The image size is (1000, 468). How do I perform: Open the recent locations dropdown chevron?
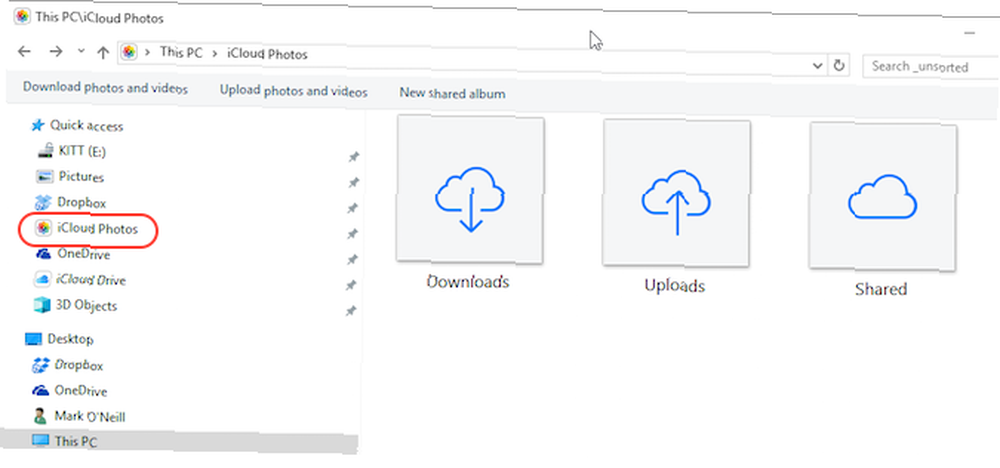(81, 51)
